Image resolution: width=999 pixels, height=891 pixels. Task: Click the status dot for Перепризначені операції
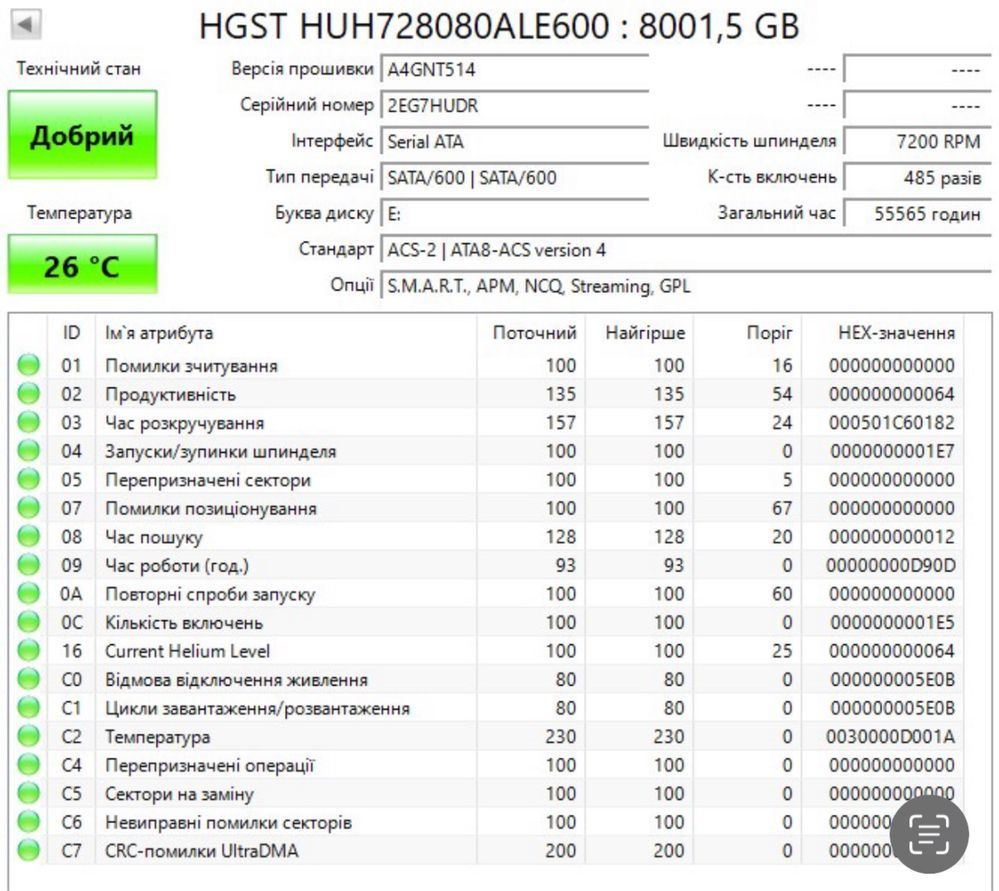pyautogui.click(x=28, y=764)
